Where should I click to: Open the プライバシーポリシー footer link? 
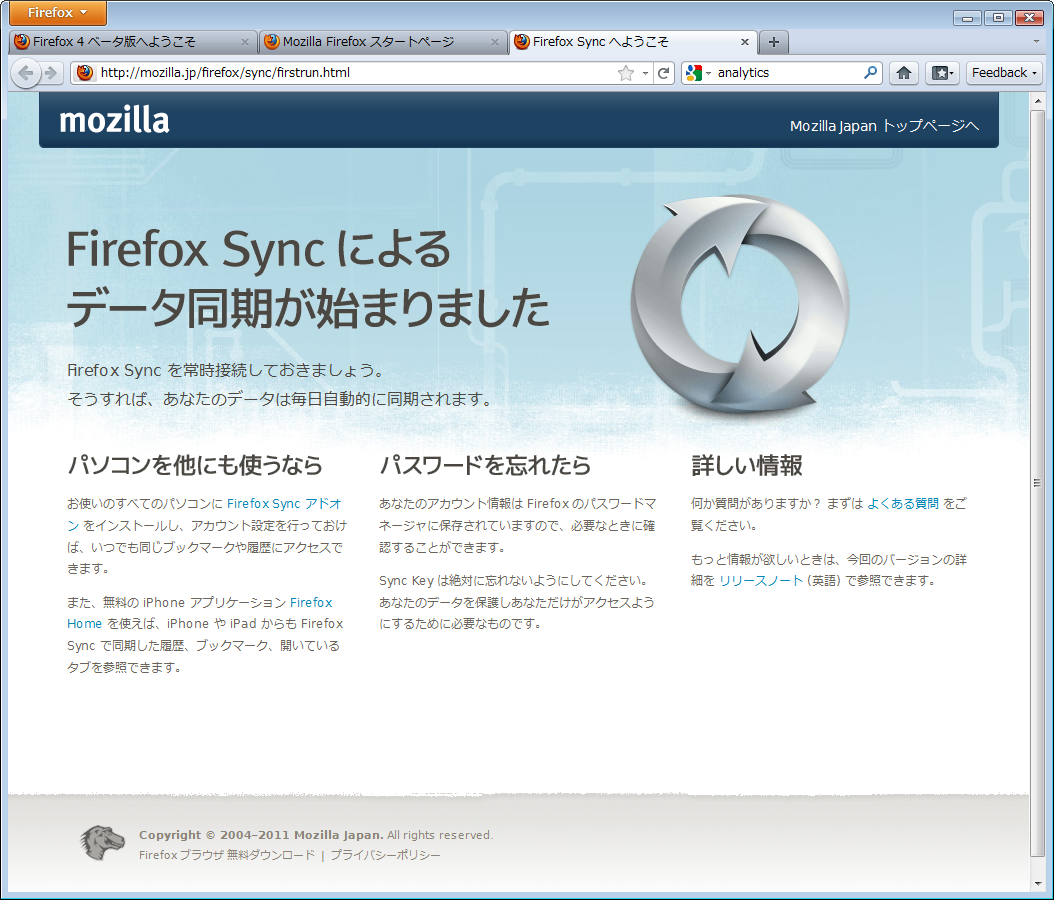coord(385,855)
